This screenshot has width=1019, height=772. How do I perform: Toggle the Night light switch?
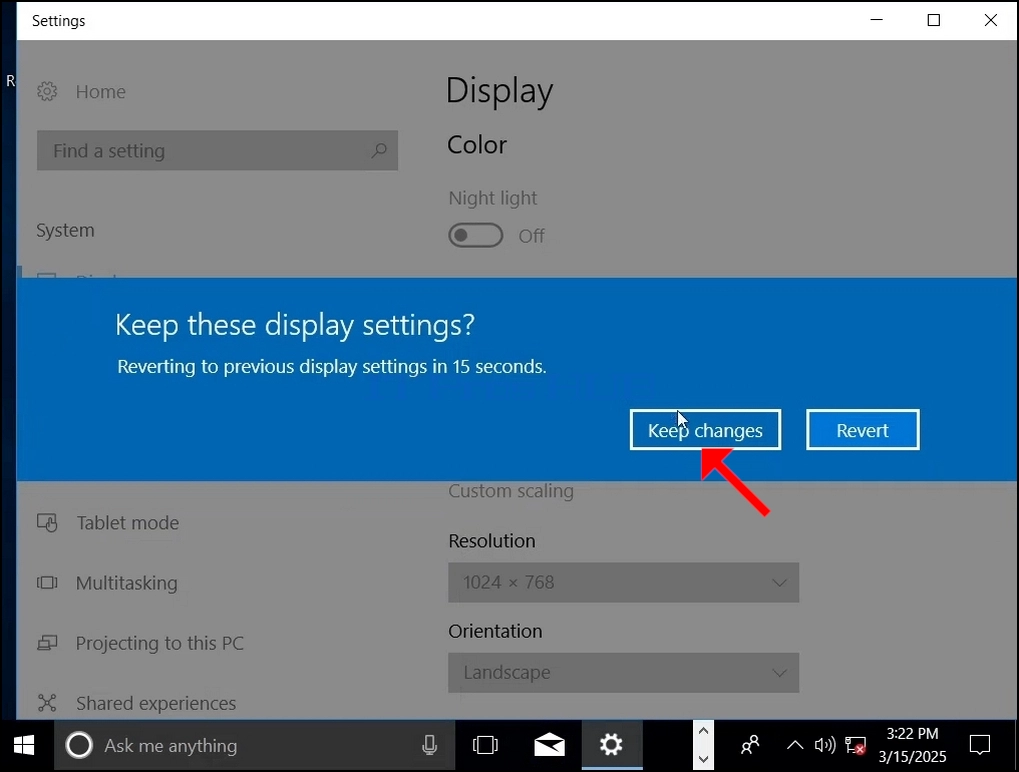476,235
